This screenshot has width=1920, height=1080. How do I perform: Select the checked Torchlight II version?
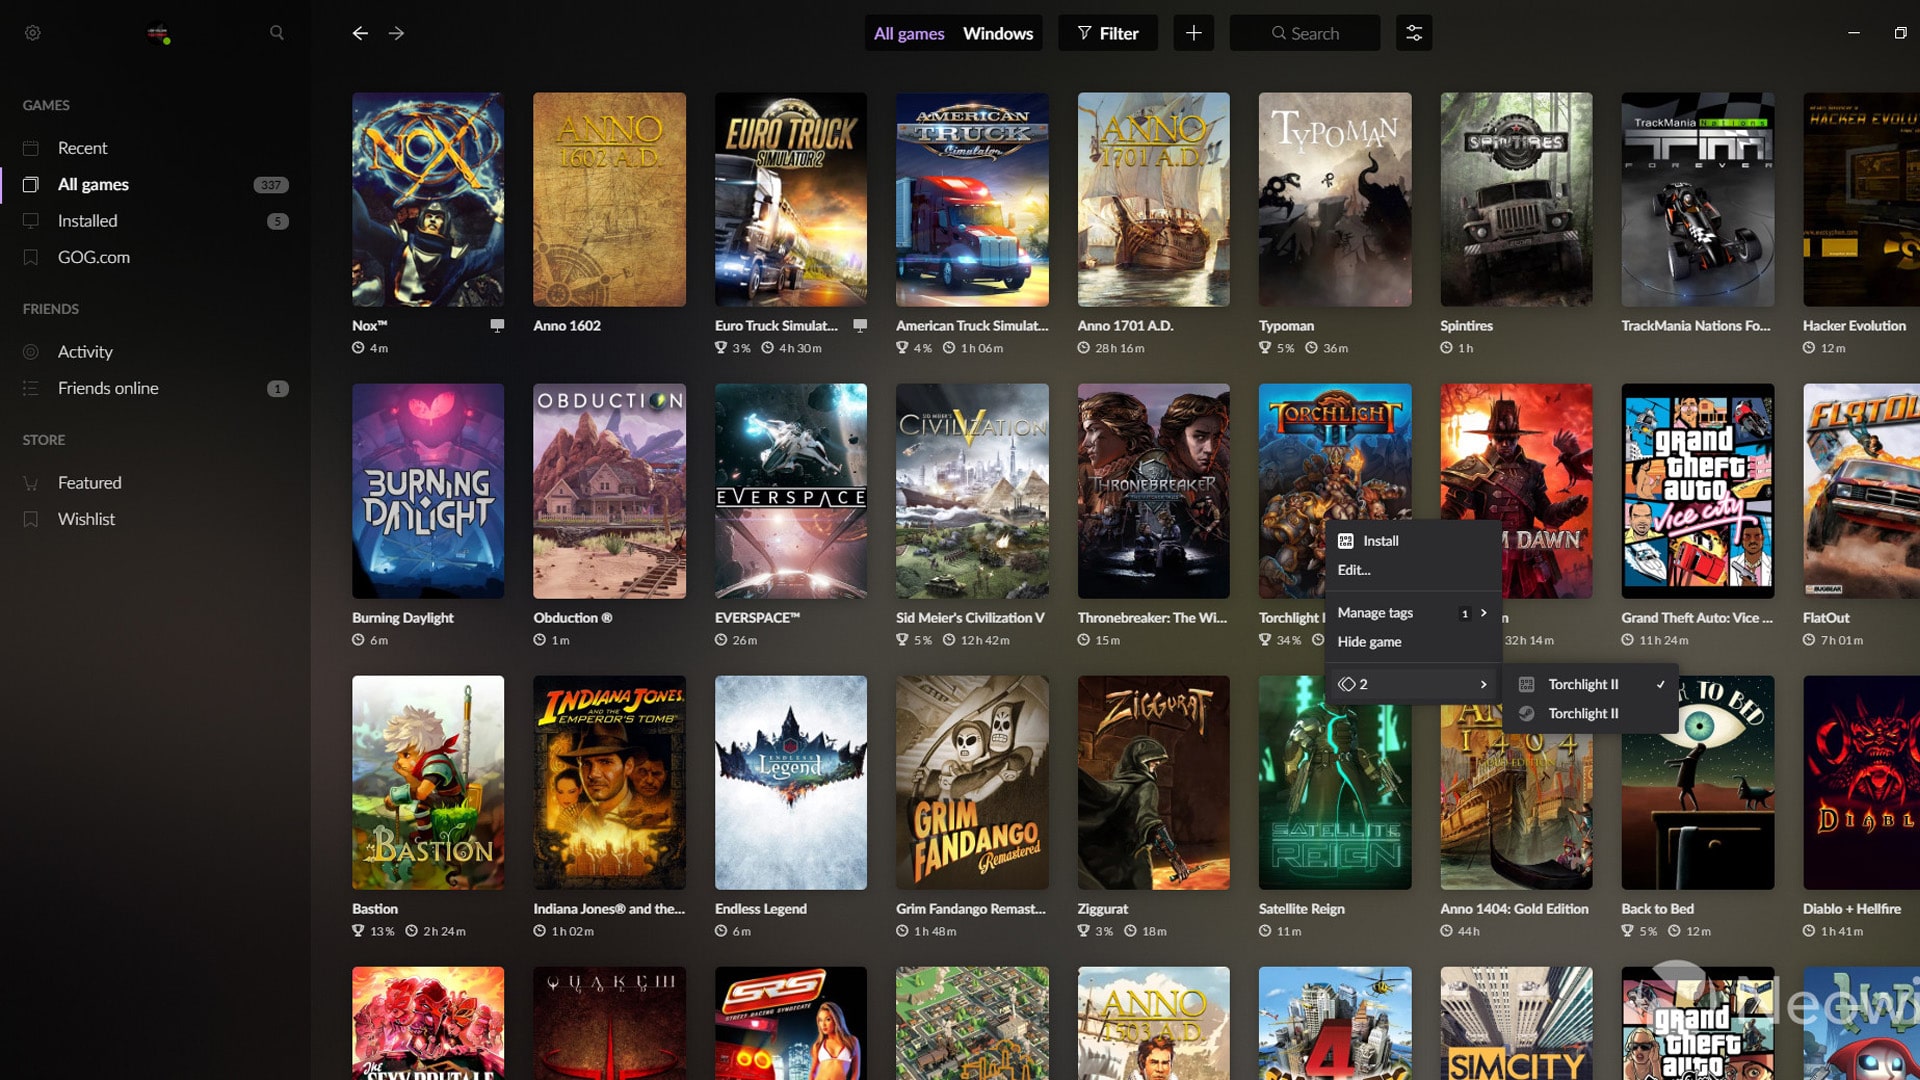click(x=1592, y=684)
